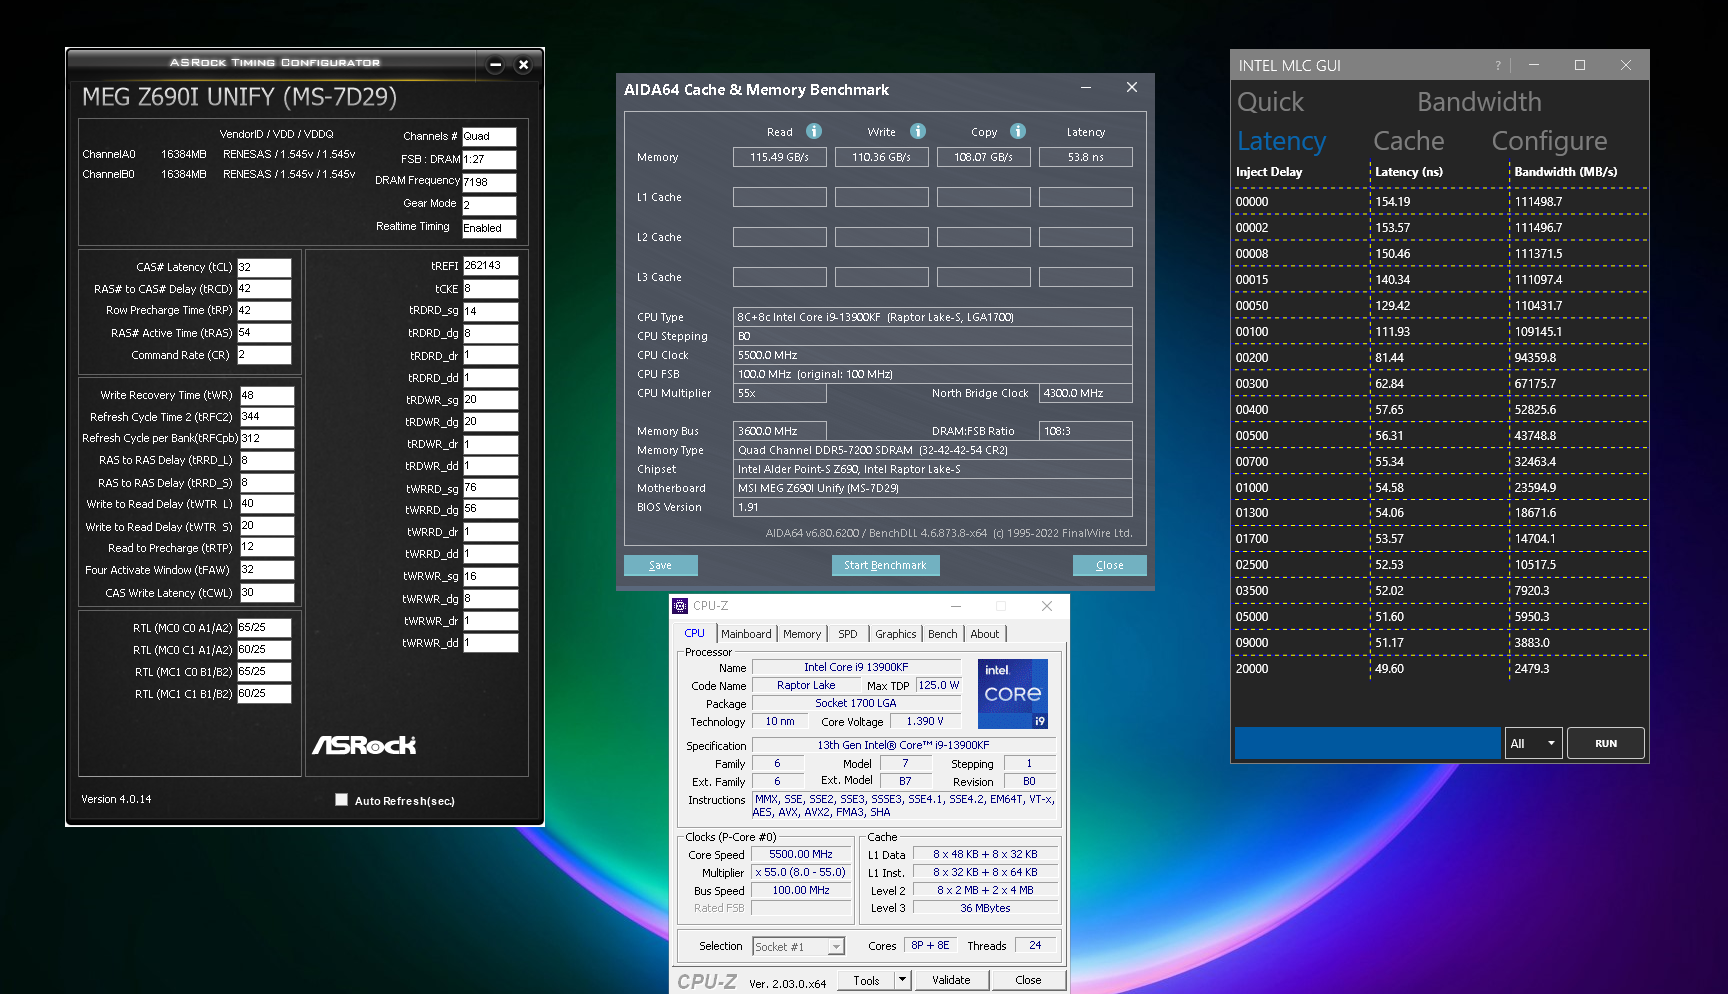Expand the Tools dropdown arrow in CPU-Z
Screen dimensions: 1728x994
click(x=902, y=980)
